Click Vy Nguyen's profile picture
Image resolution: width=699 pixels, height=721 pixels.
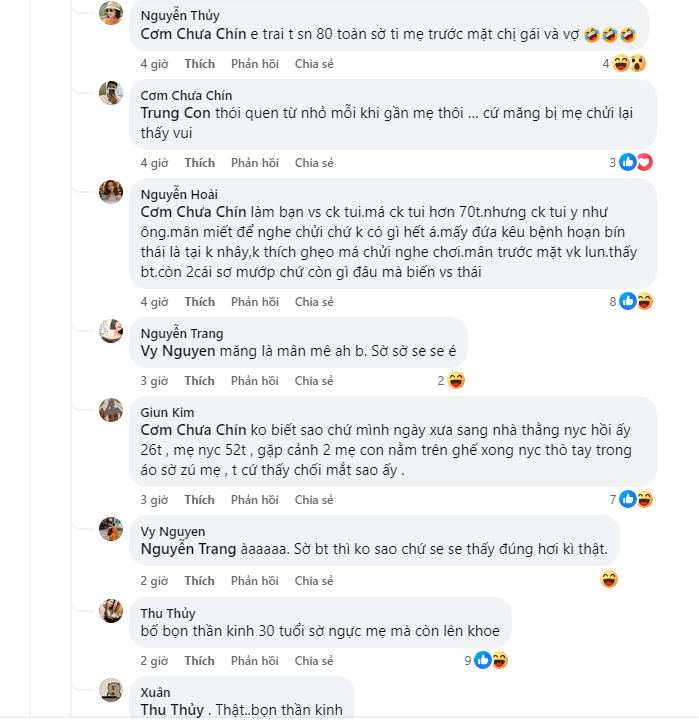[111, 529]
